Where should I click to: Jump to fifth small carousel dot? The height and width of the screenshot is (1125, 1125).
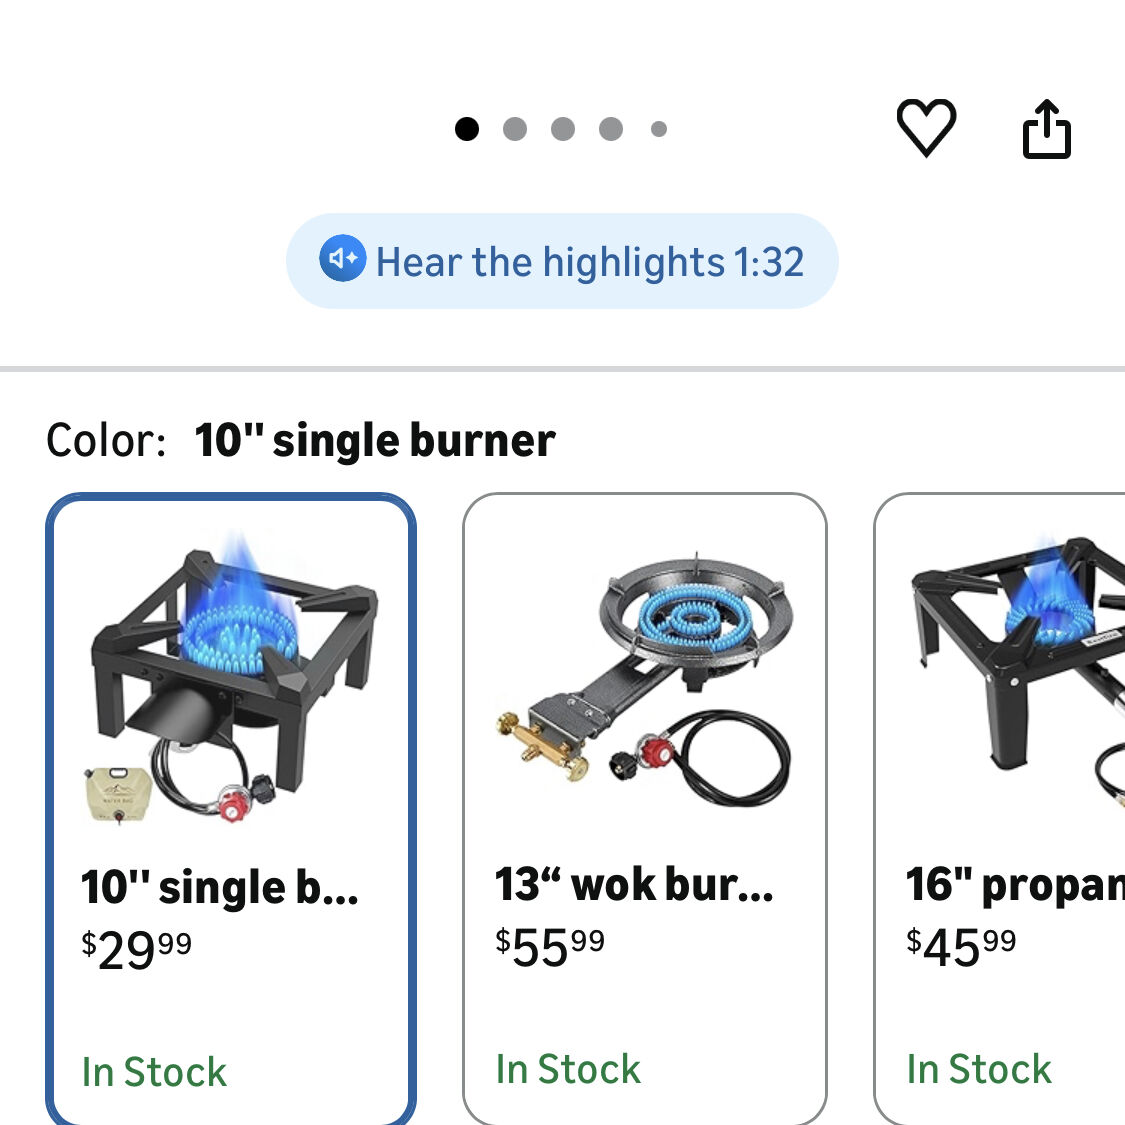tap(659, 129)
